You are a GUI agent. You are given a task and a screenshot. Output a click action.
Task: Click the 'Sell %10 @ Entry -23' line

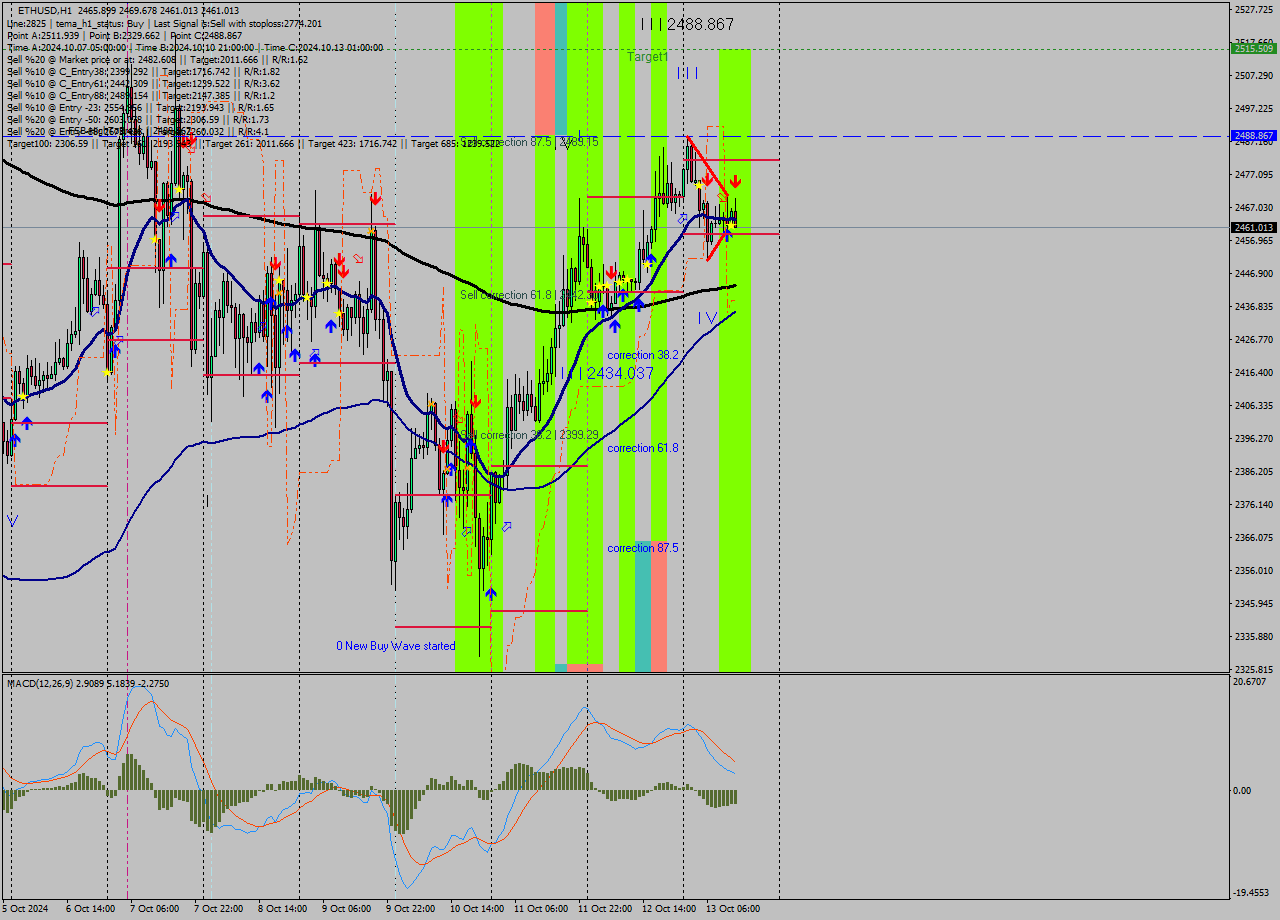pos(140,107)
